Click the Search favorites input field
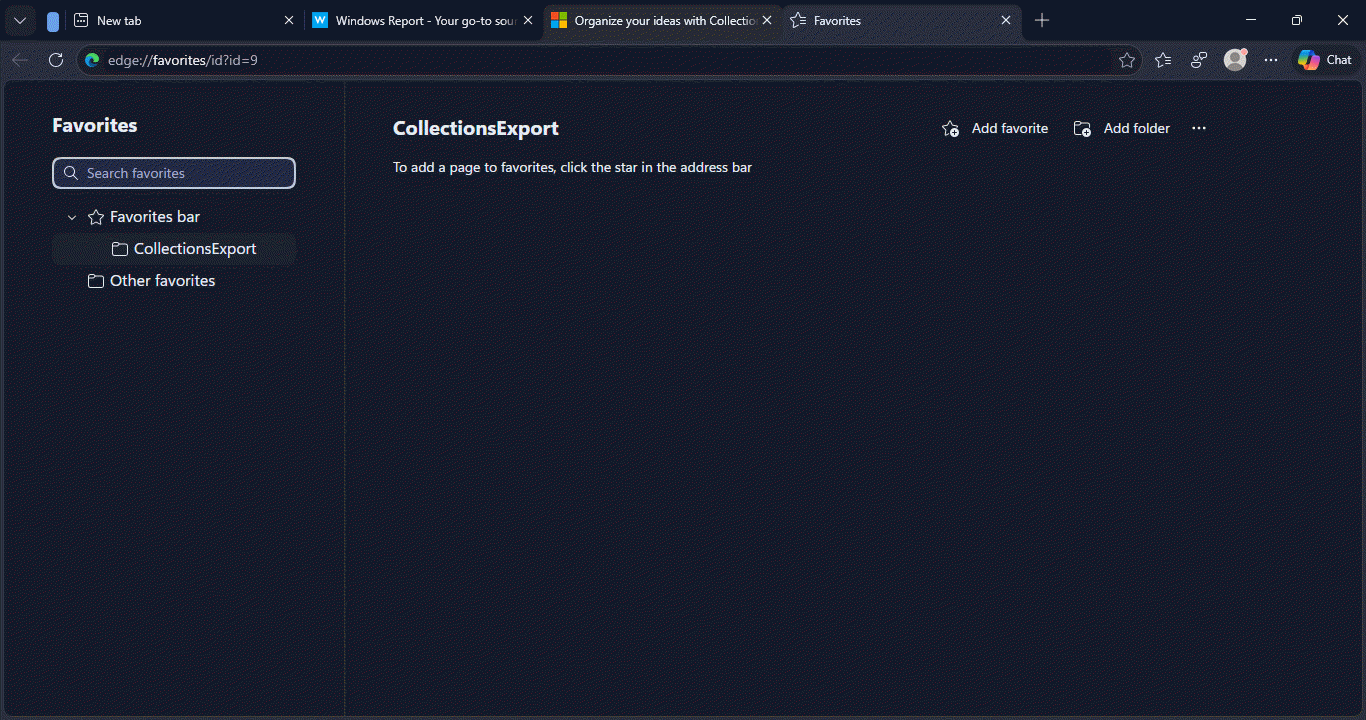1366x720 pixels. (x=174, y=173)
